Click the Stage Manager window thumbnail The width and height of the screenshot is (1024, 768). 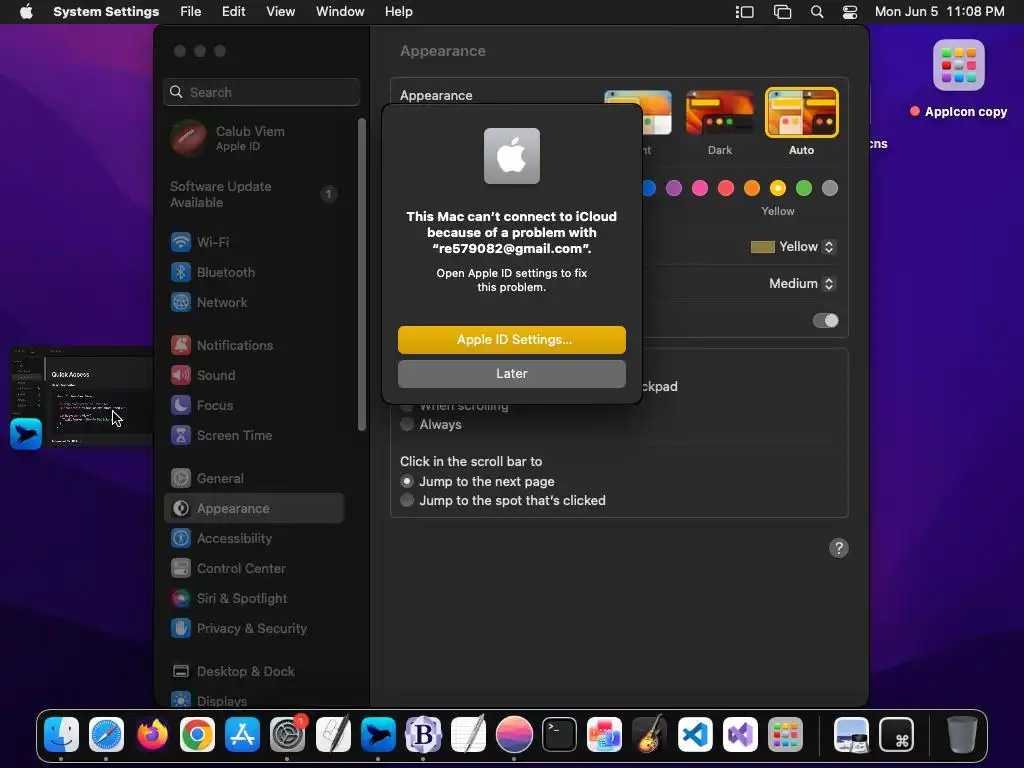click(82, 397)
